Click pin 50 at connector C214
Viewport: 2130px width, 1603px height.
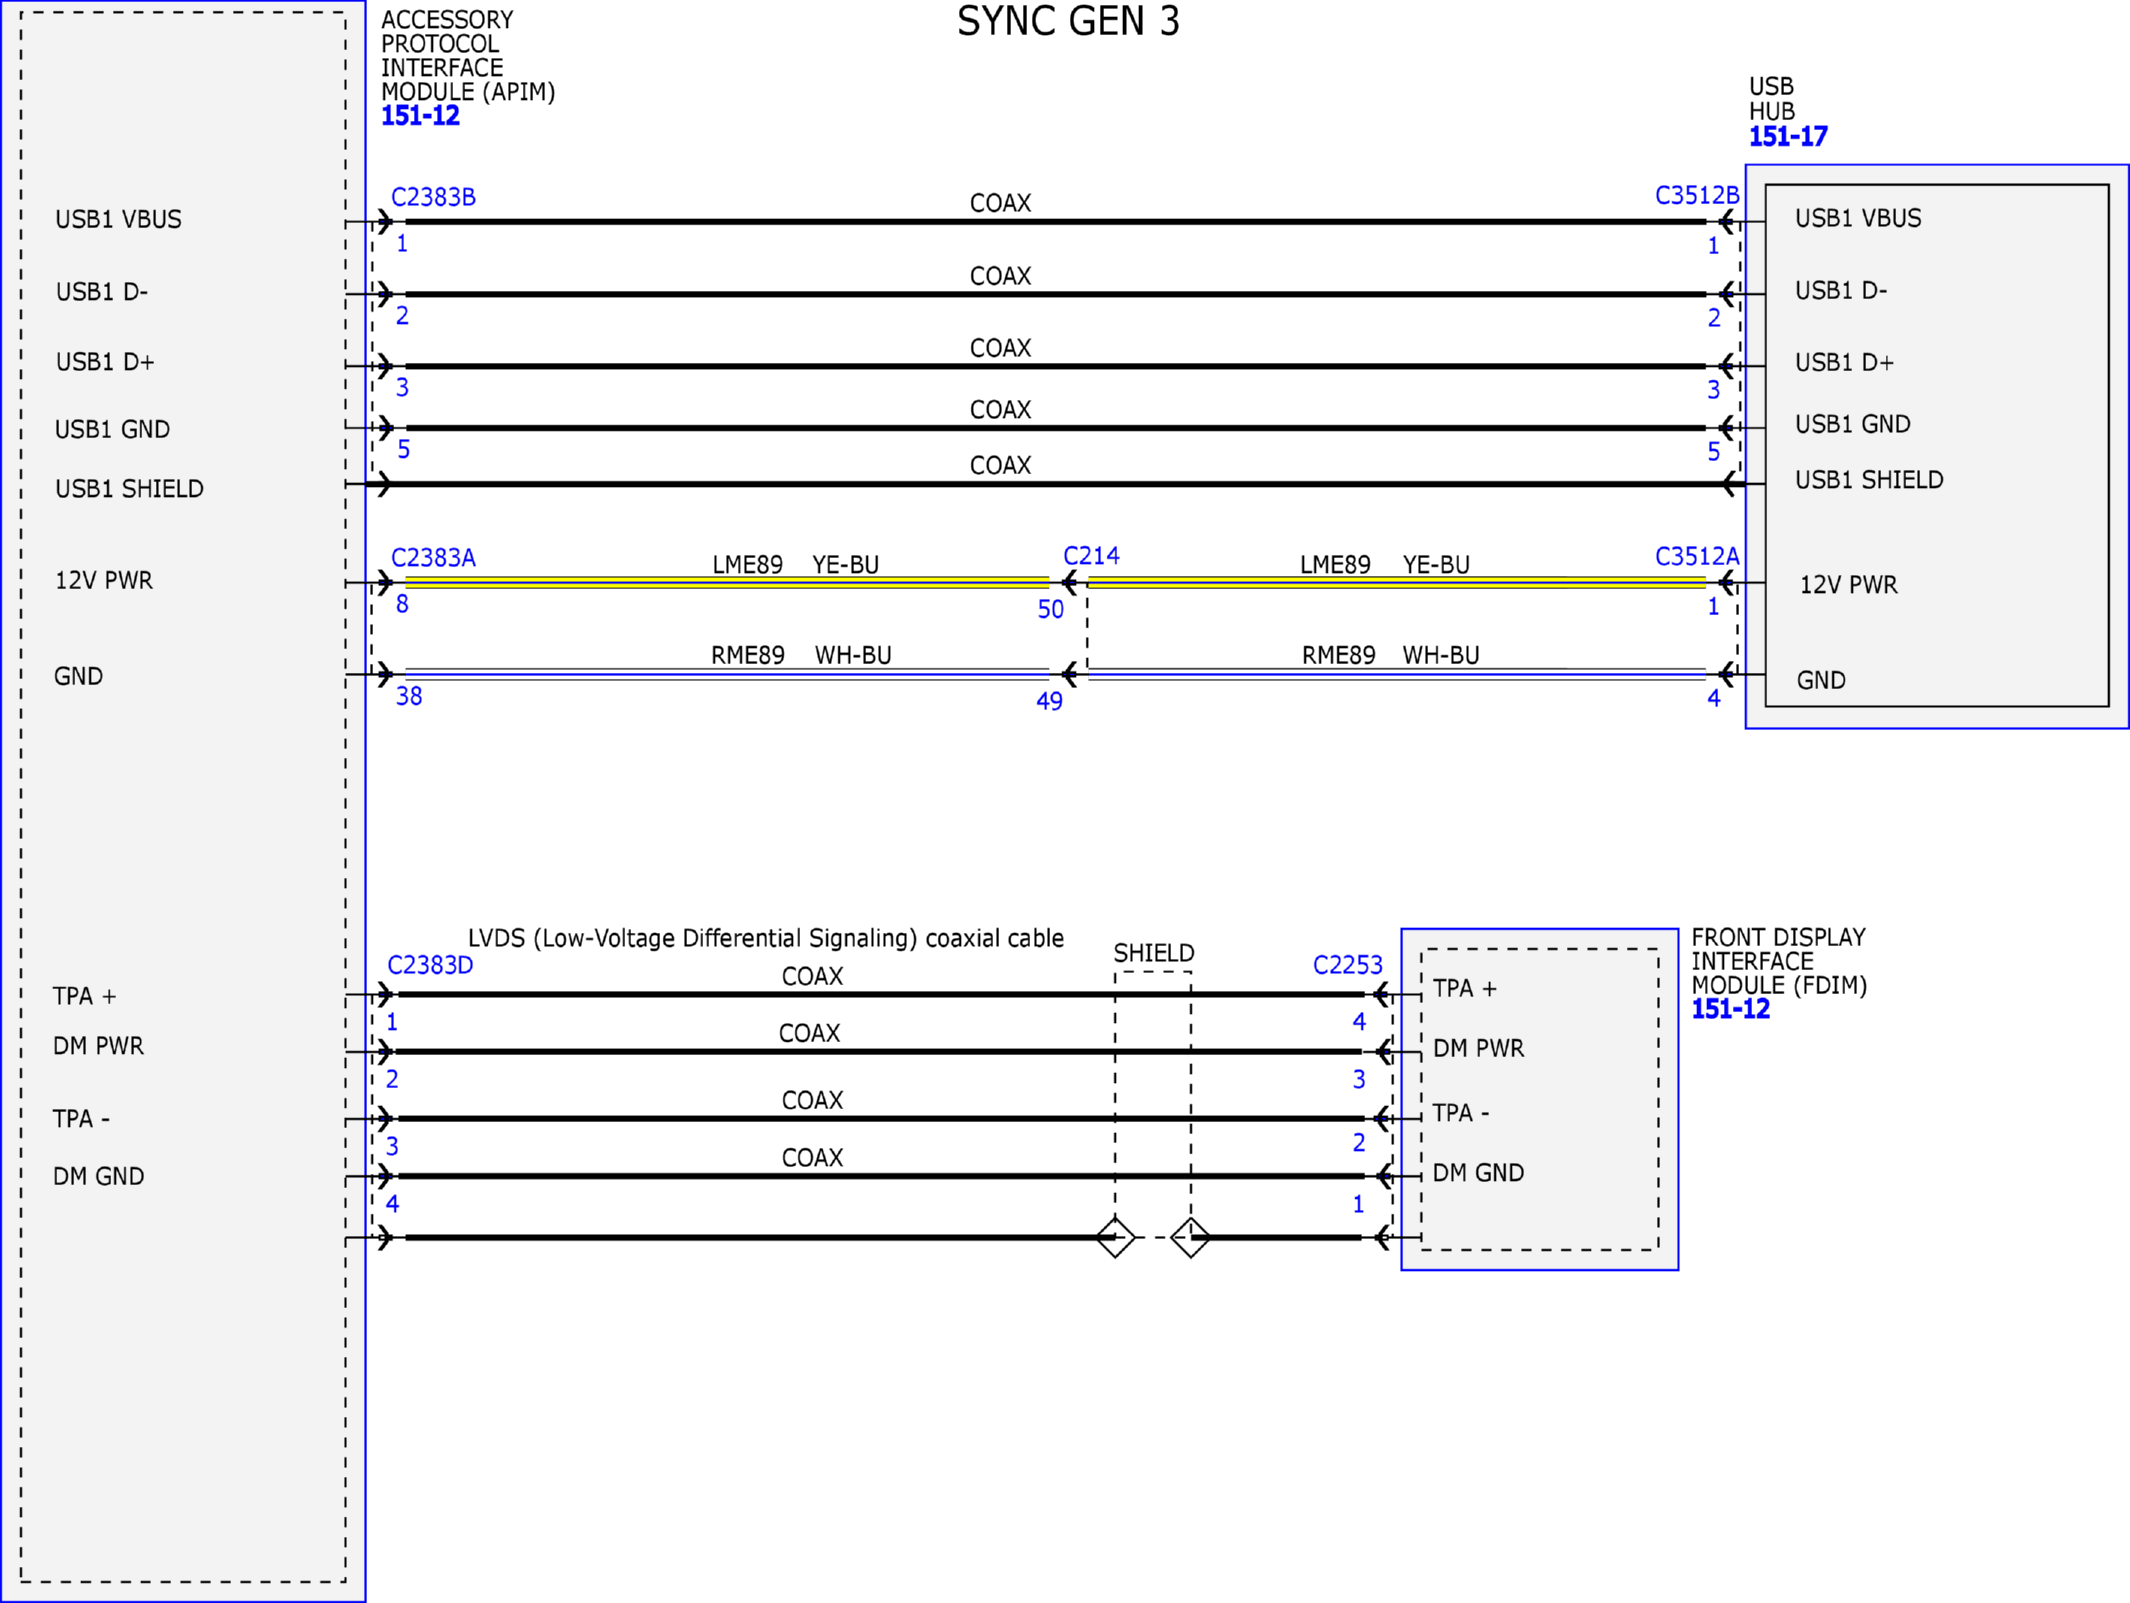1050,609
